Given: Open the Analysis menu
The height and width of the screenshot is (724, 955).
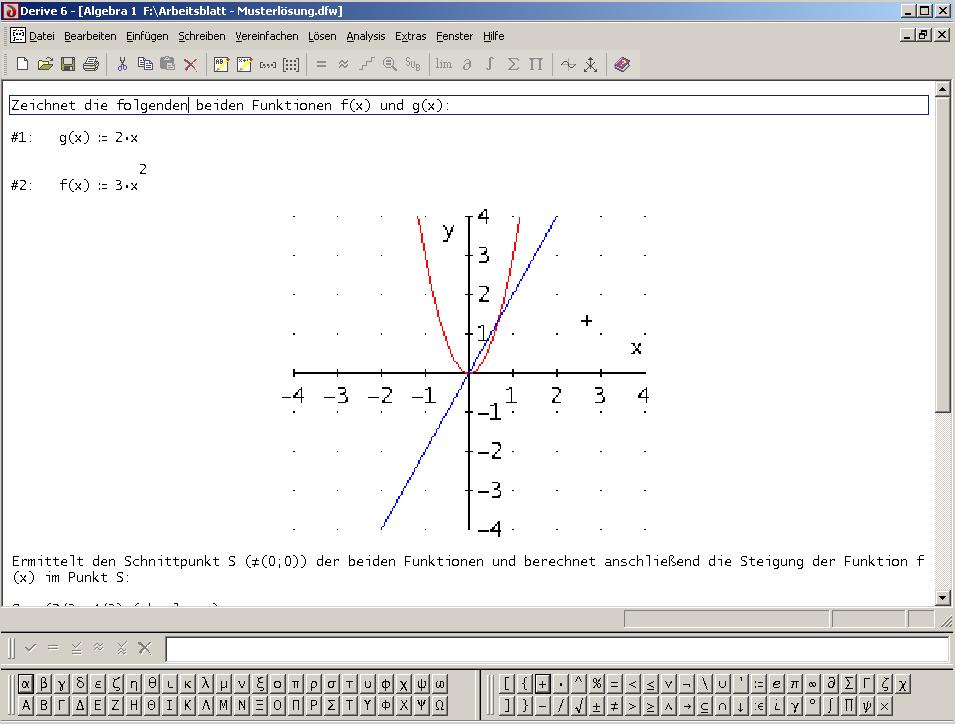Looking at the screenshot, I should pyautogui.click(x=365, y=36).
